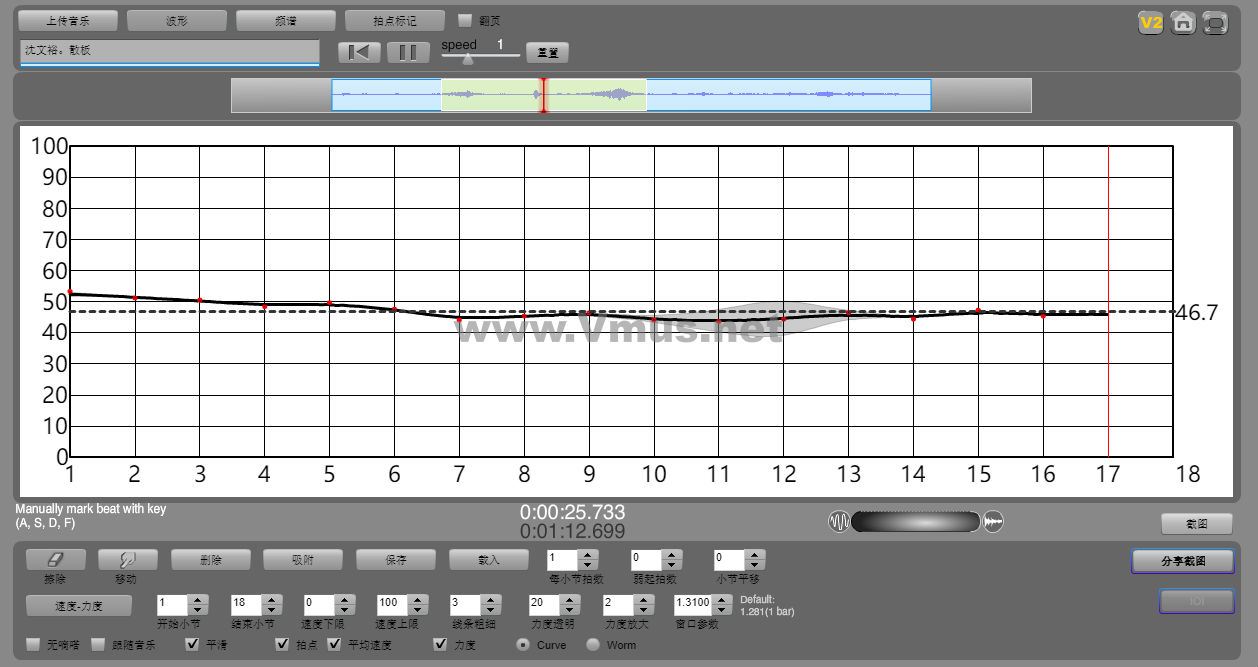
Task: Select the Worm radio button
Action: tap(593, 645)
